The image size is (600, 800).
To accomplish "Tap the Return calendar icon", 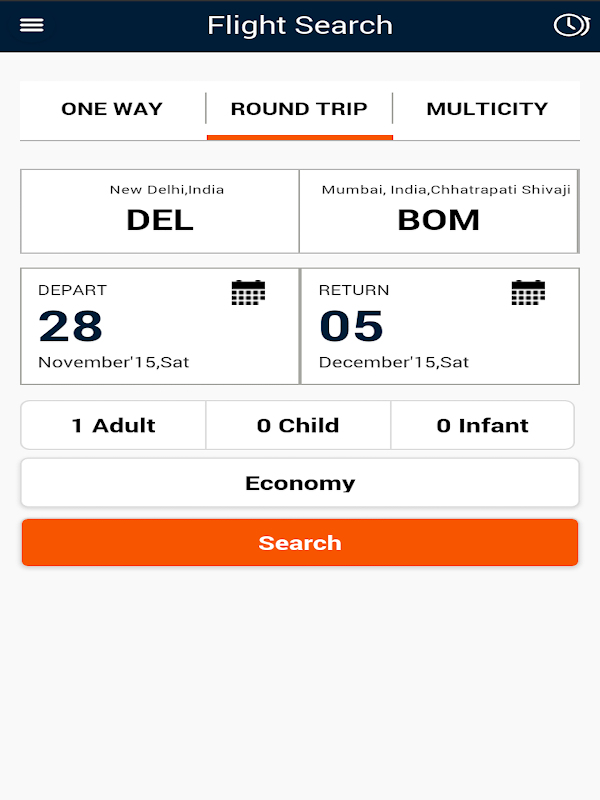I will pyautogui.click(x=528, y=293).
